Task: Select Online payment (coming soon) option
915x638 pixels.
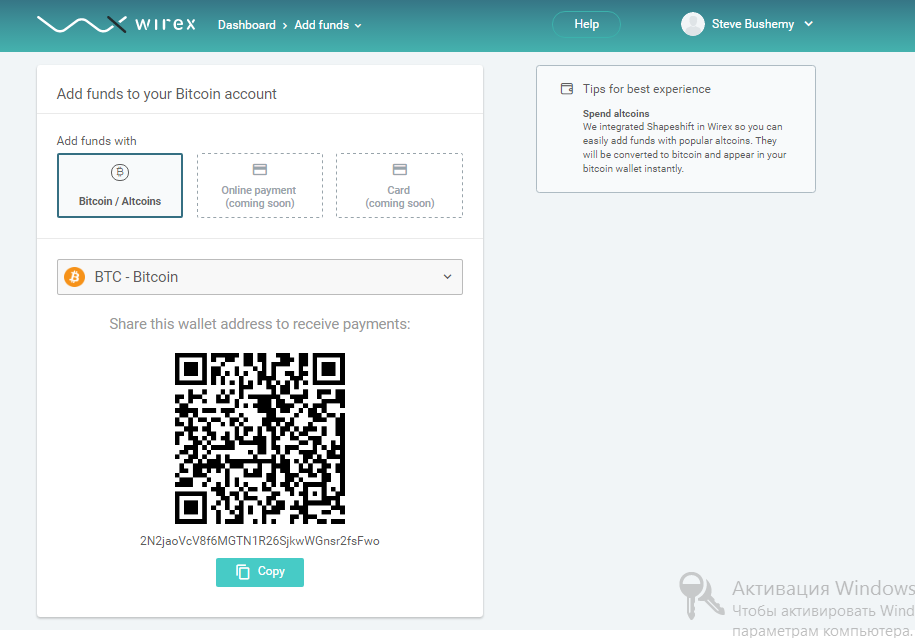Action: [x=260, y=186]
